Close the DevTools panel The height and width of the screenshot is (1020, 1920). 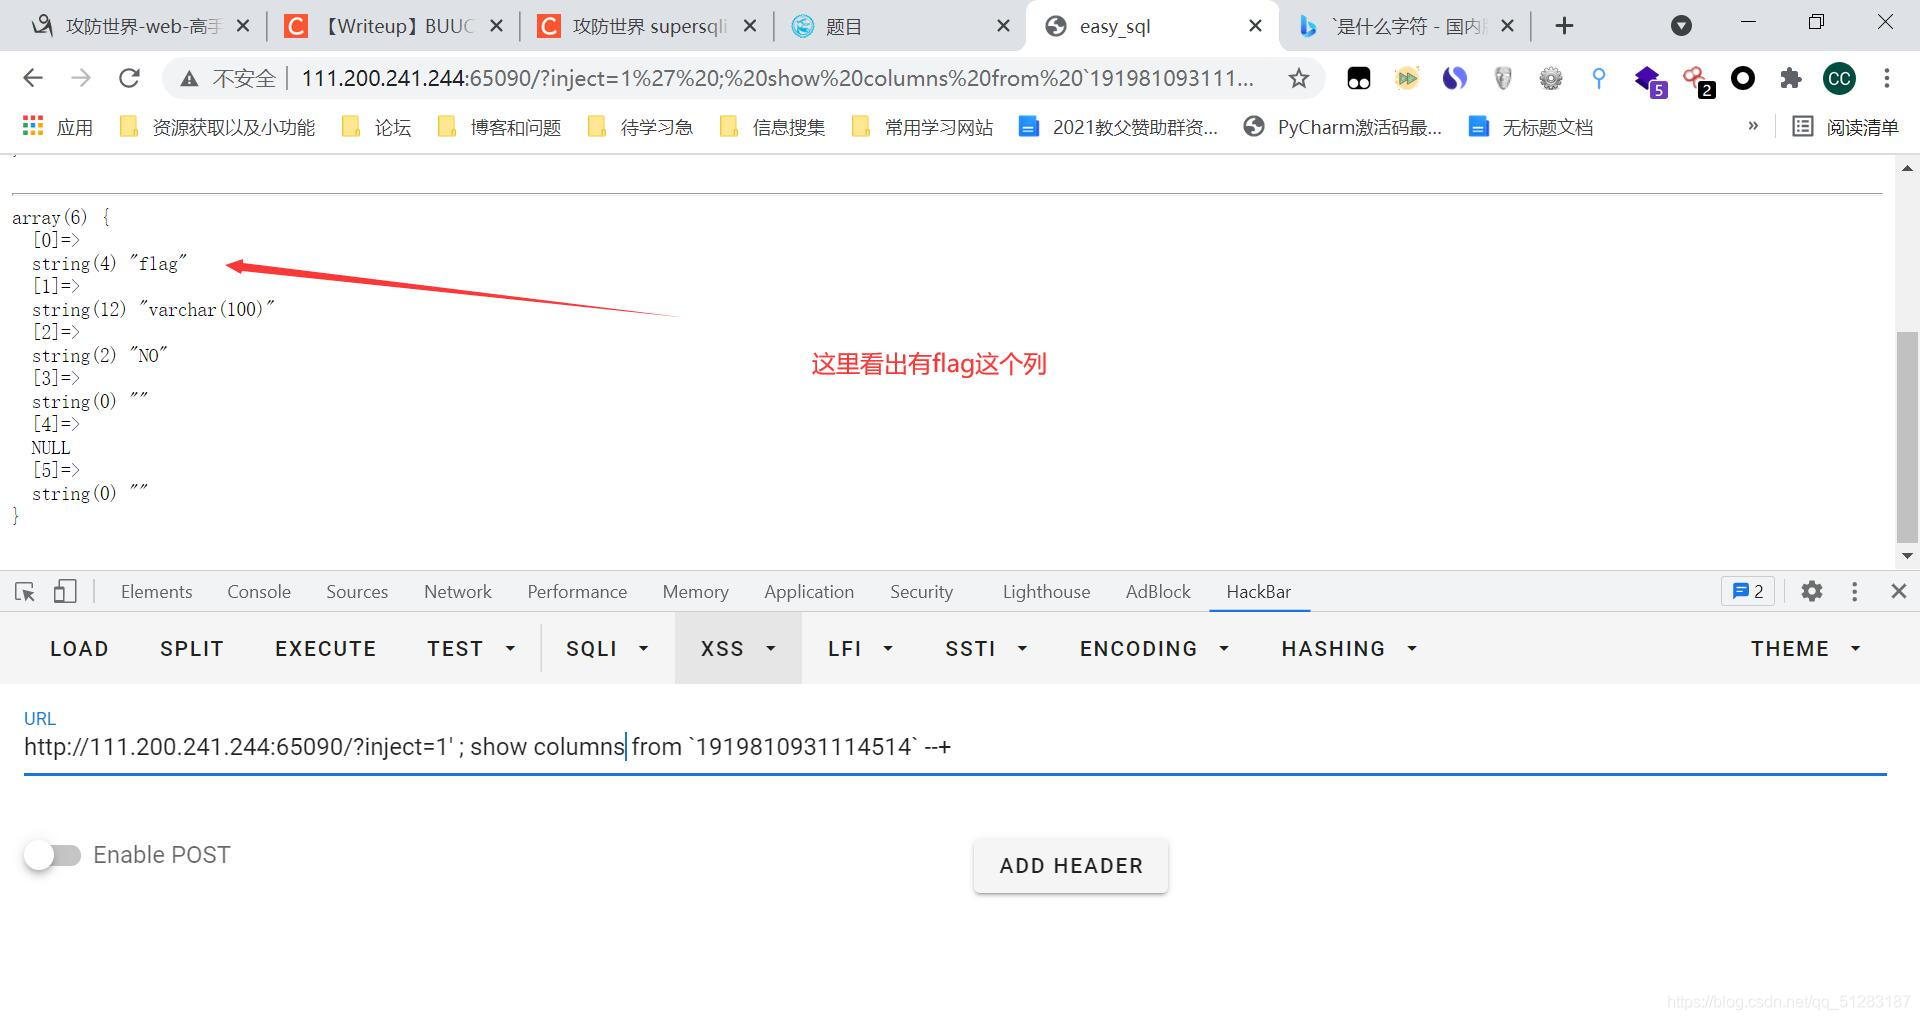point(1898,591)
